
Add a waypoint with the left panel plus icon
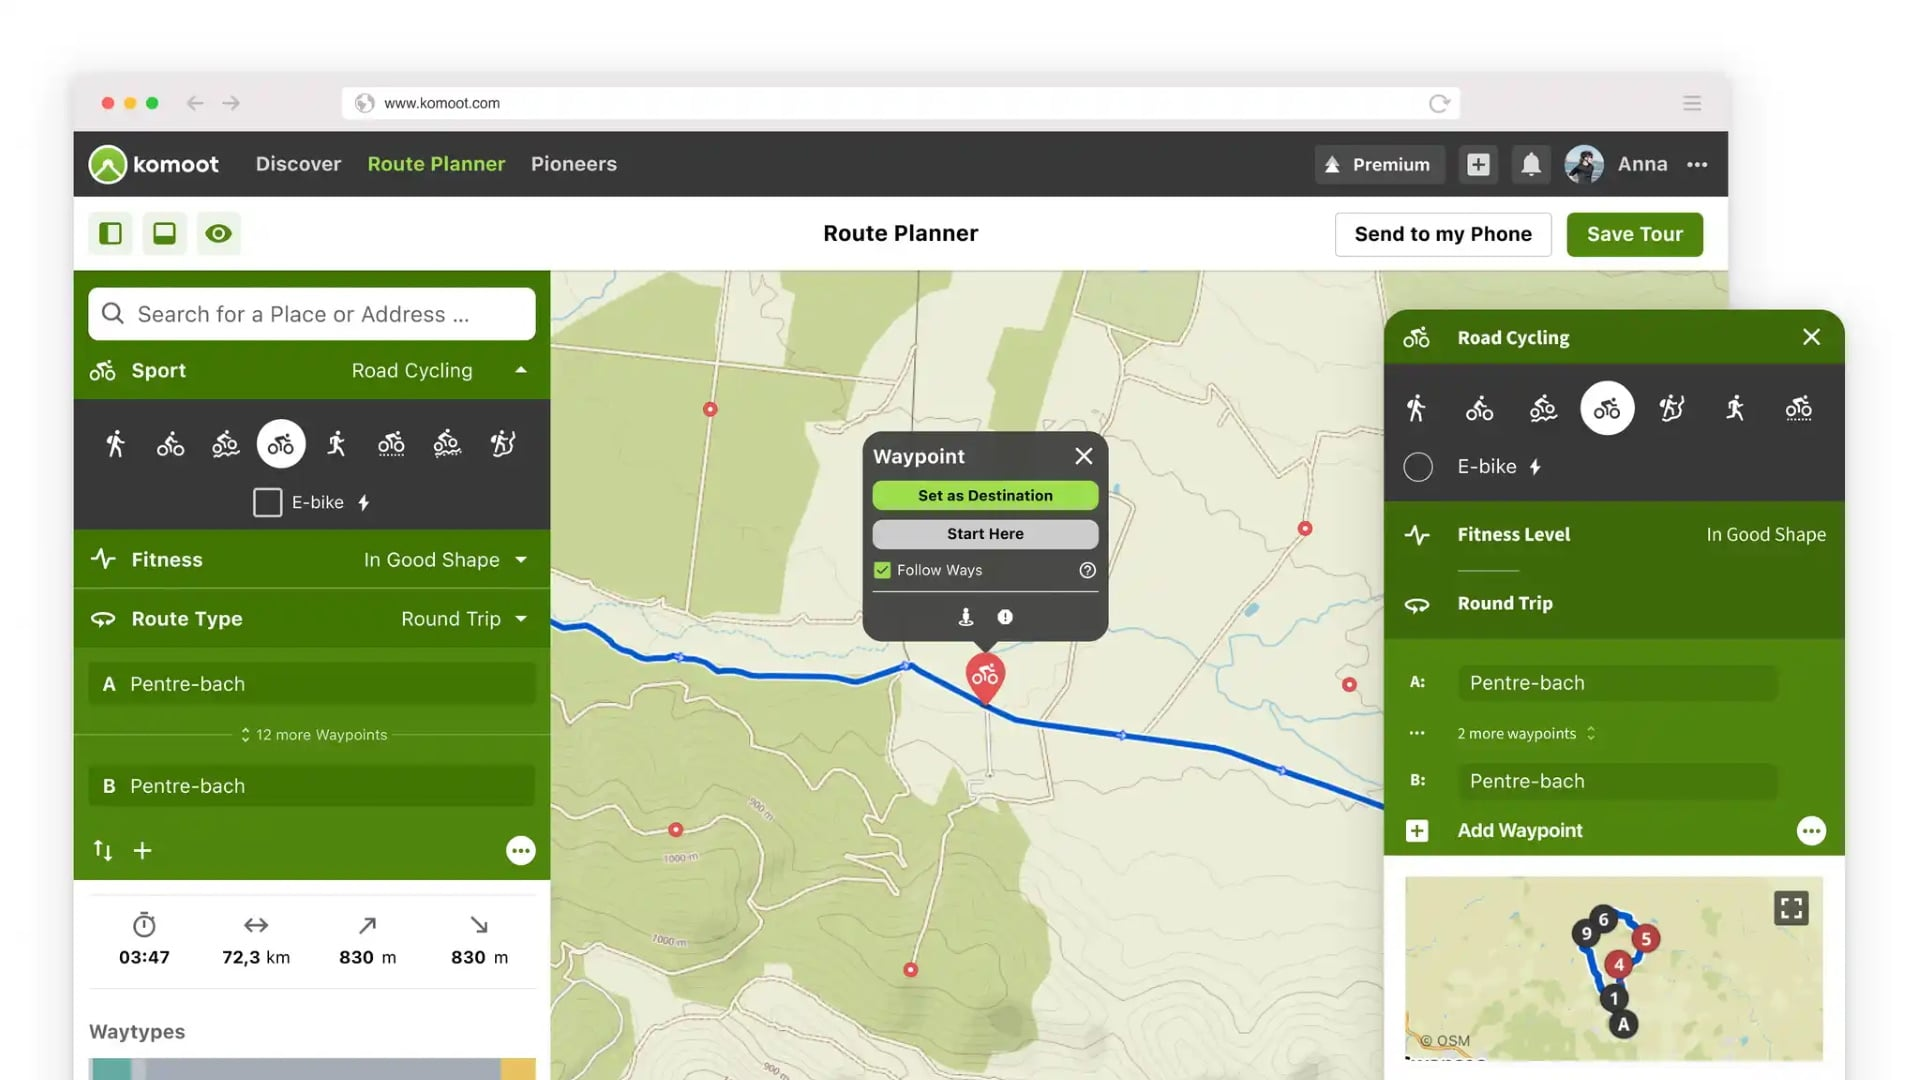click(143, 850)
